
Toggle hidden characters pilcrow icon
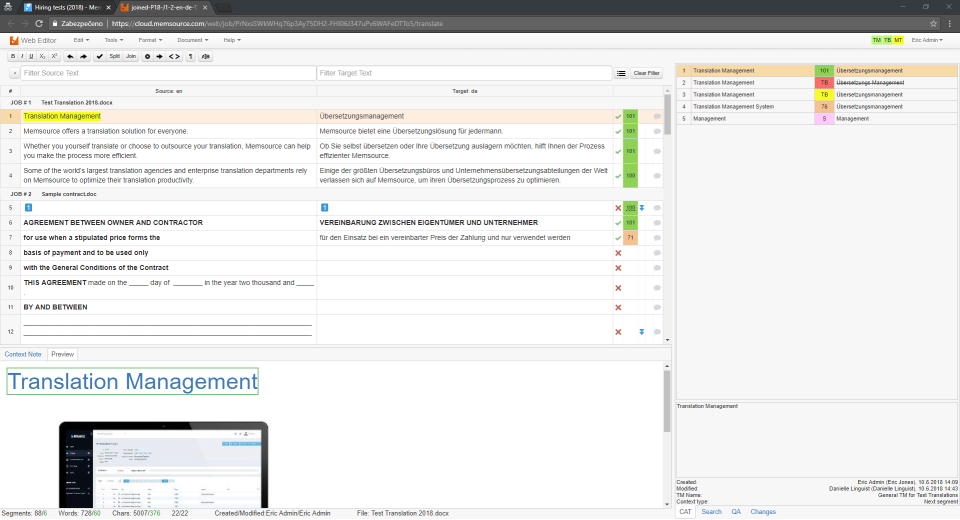(x=190, y=56)
